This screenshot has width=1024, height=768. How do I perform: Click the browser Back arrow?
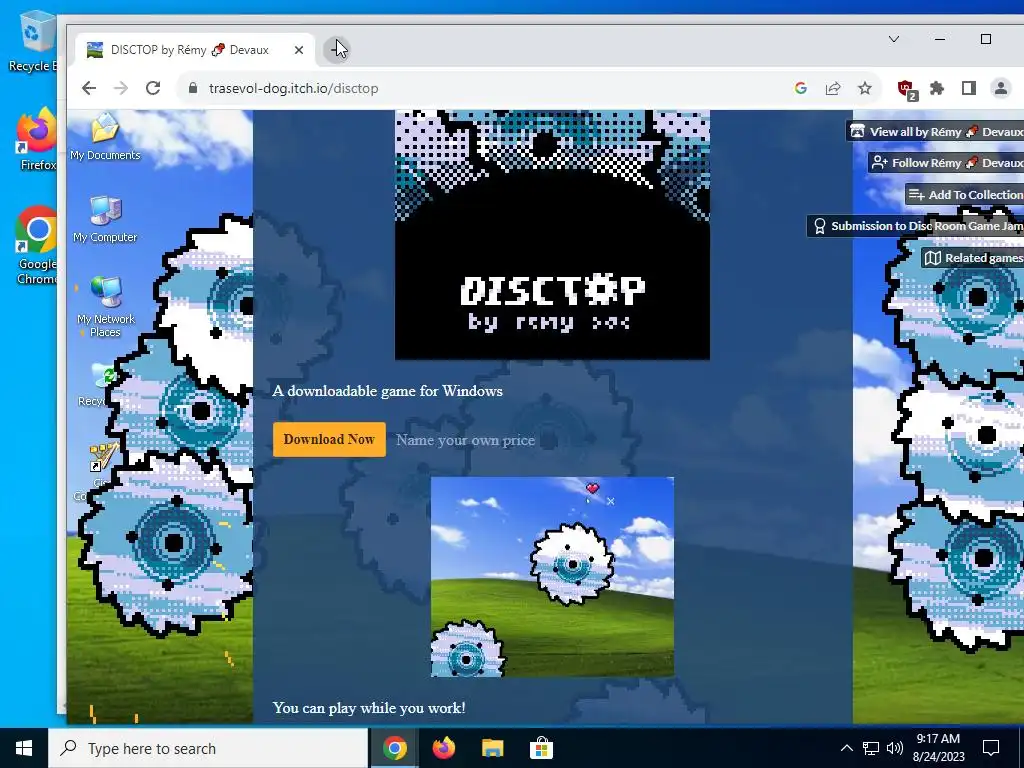(89, 88)
